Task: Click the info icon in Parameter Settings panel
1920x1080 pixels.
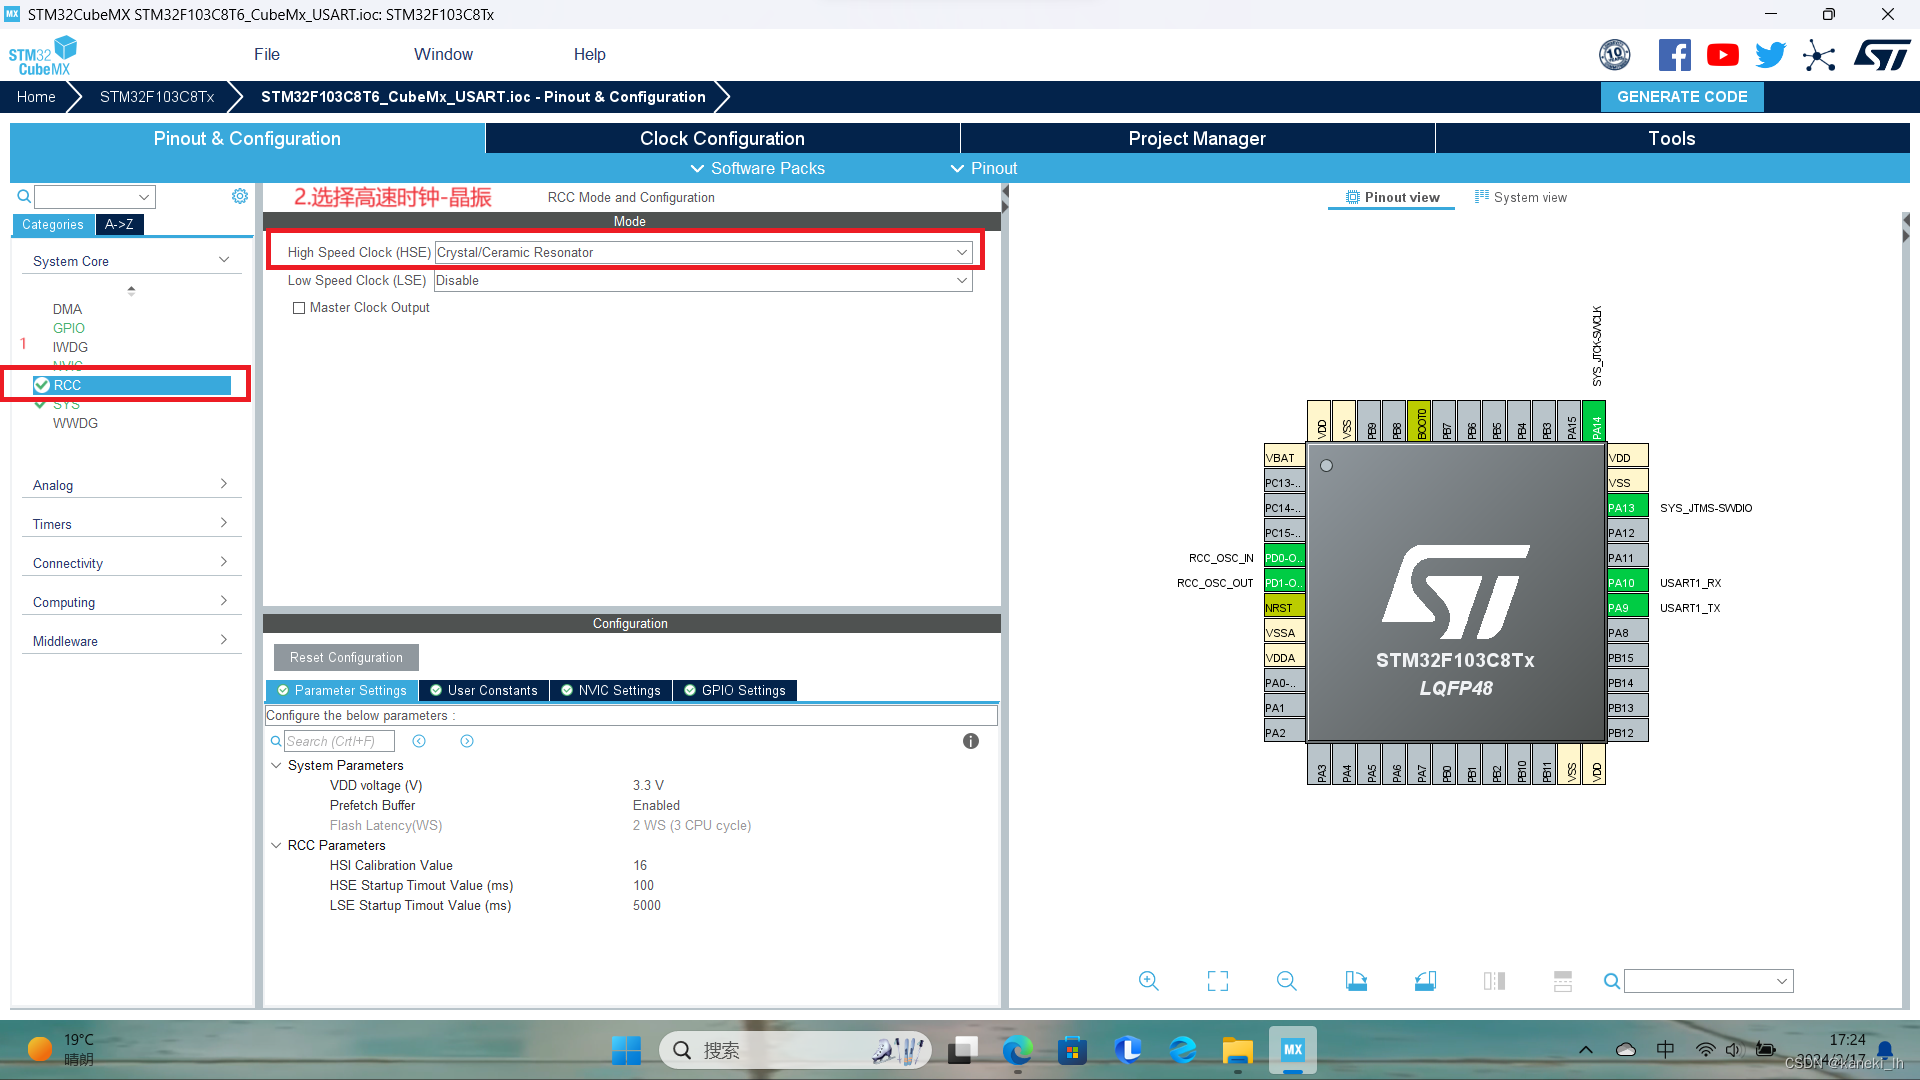Action: click(969, 741)
